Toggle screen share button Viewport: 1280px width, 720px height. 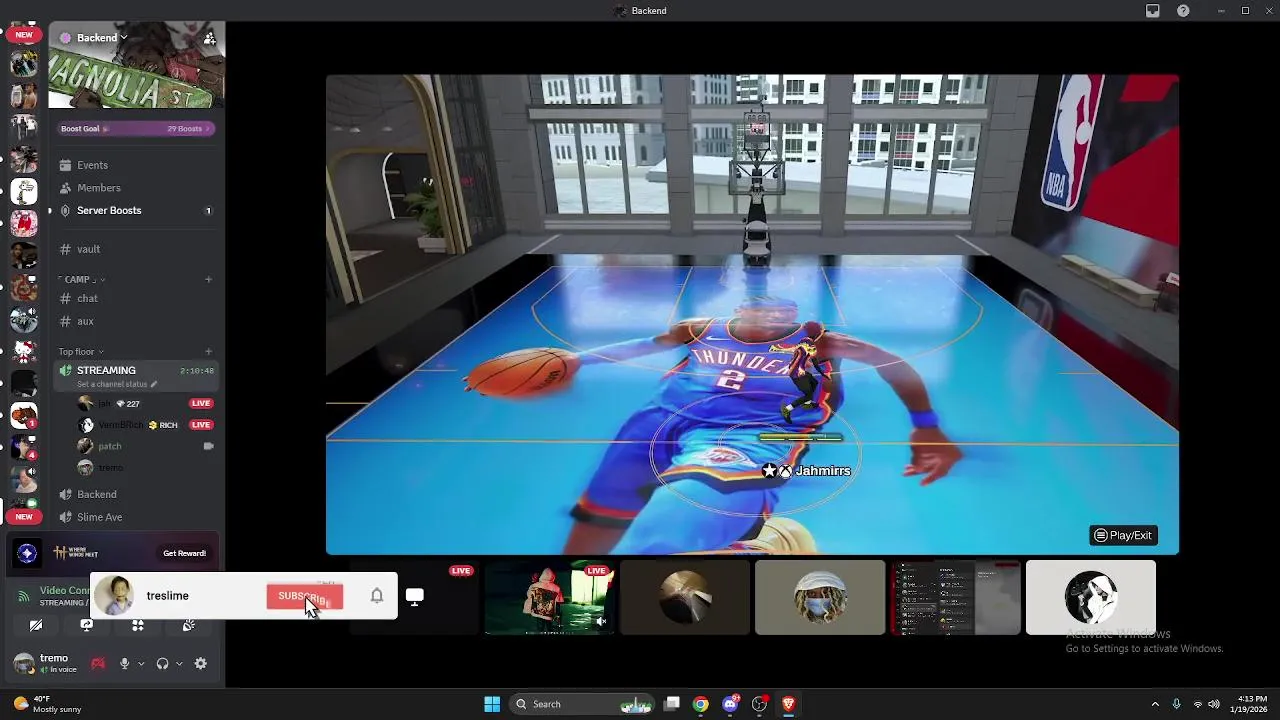pos(87,625)
